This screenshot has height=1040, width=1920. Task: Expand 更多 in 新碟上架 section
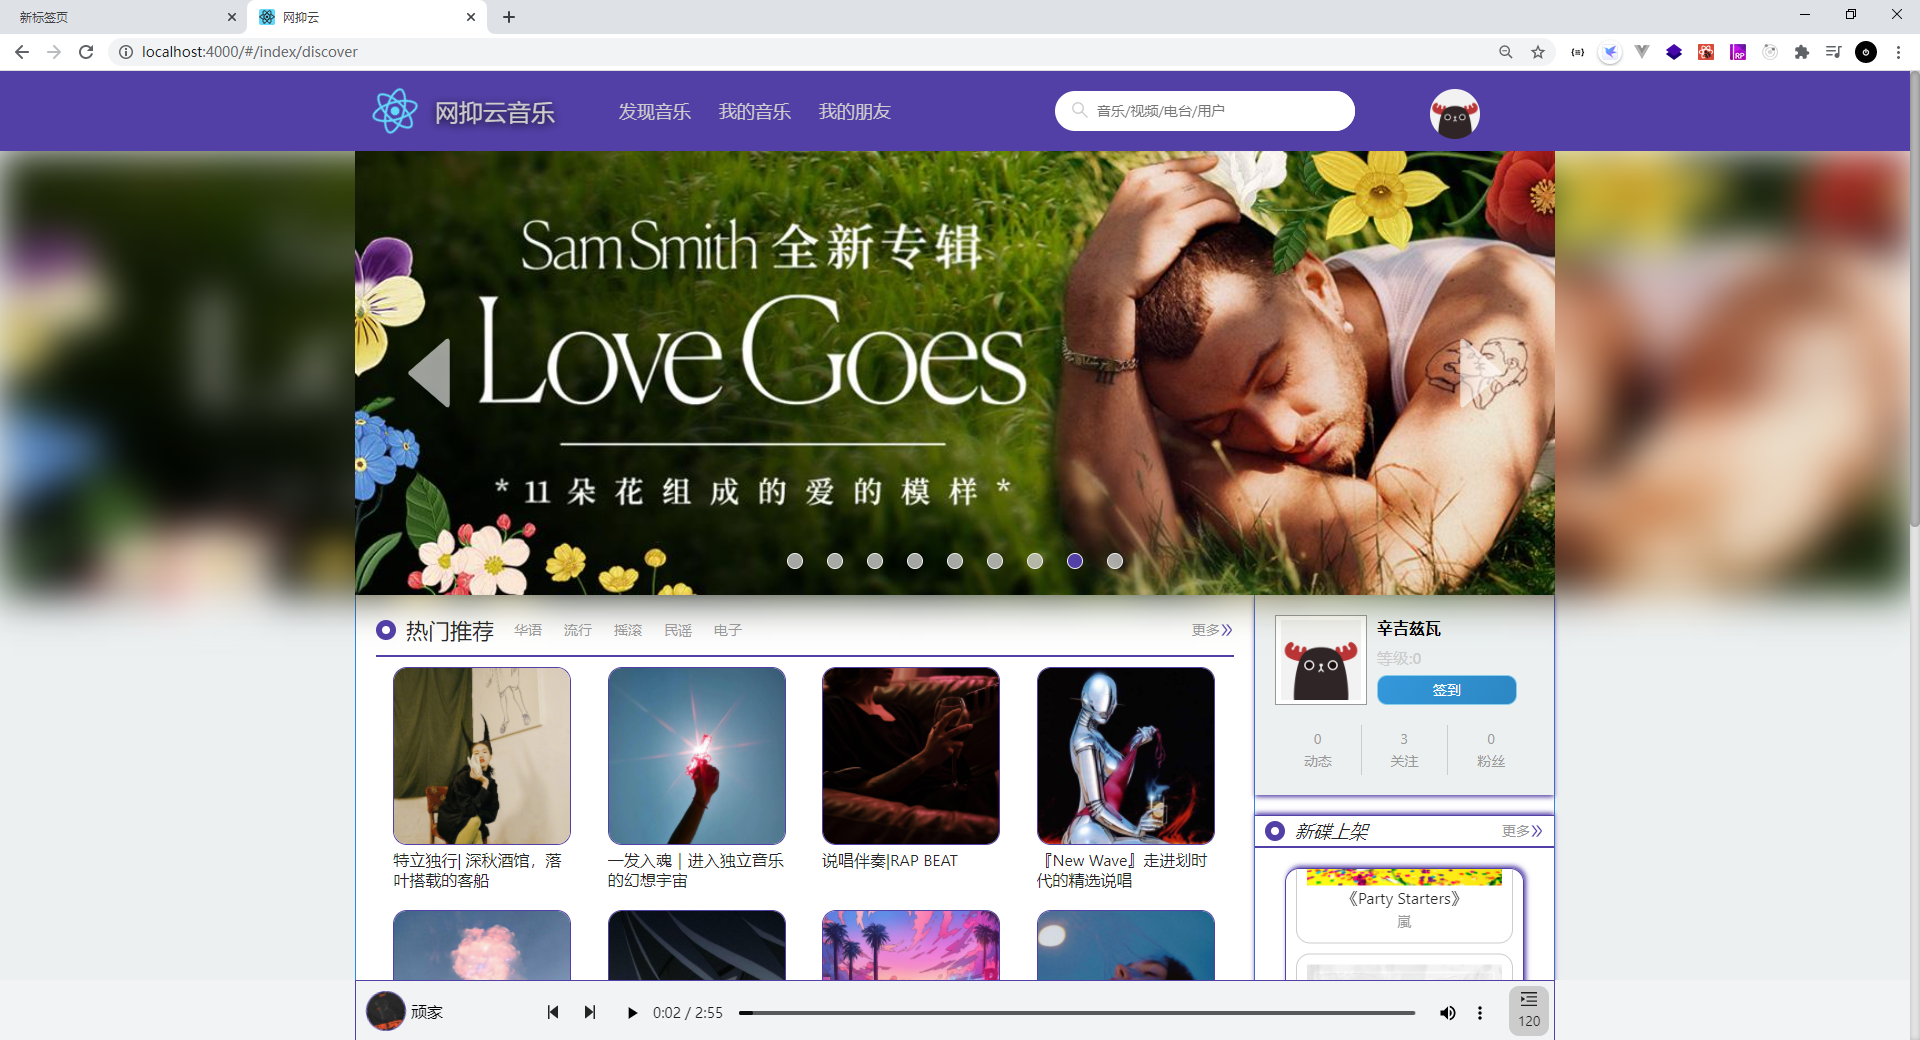[x=1522, y=831]
